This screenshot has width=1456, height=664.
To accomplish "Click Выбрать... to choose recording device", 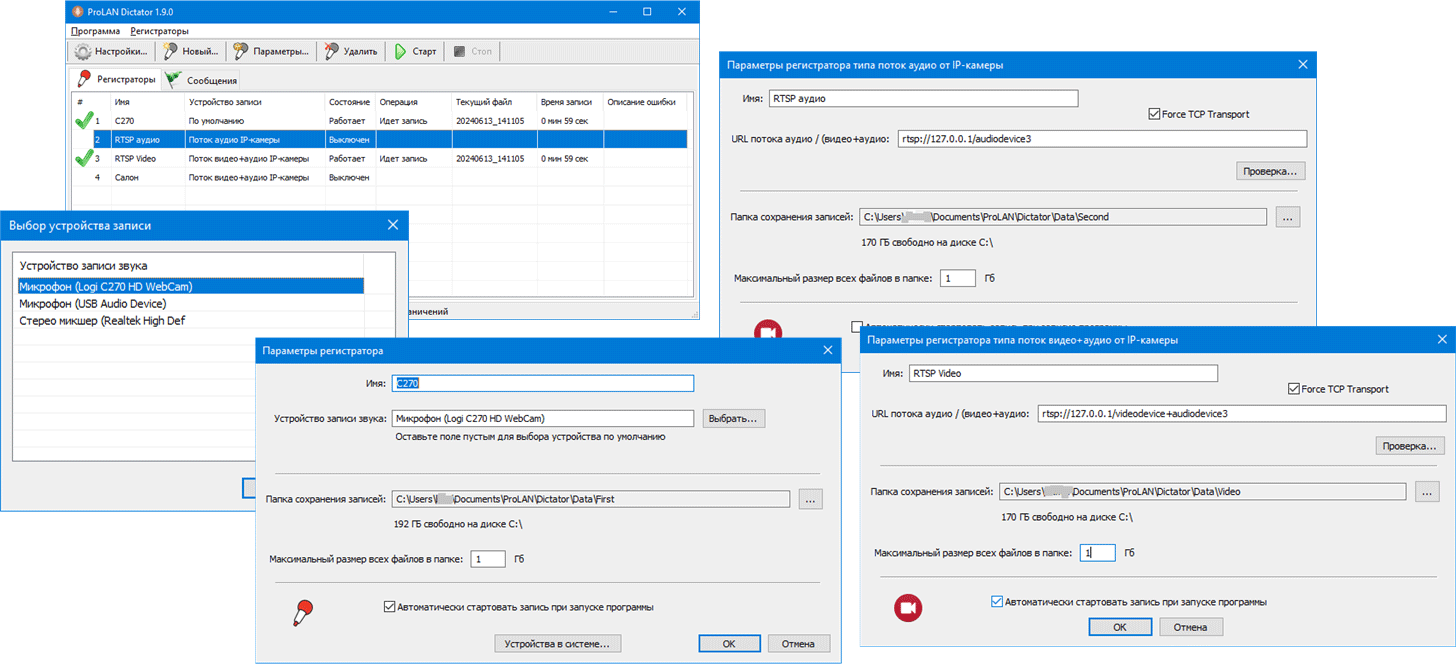I will coord(734,418).
